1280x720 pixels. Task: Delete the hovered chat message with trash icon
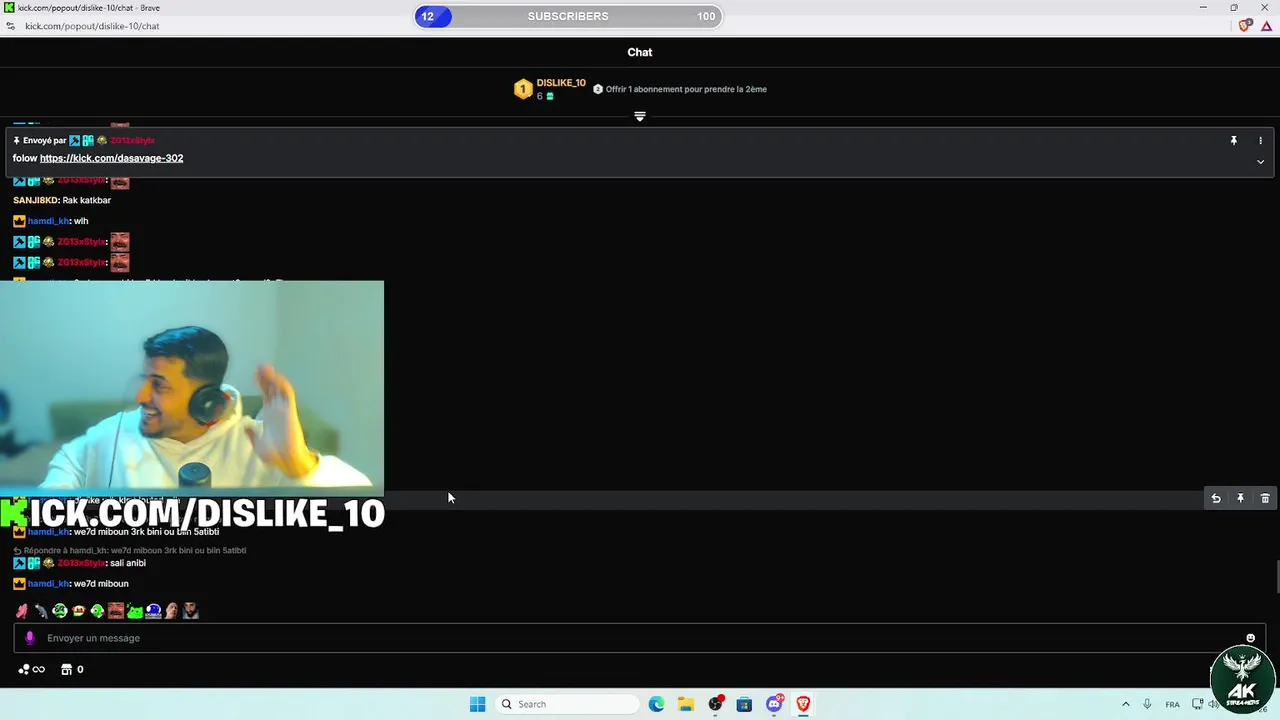(1265, 498)
